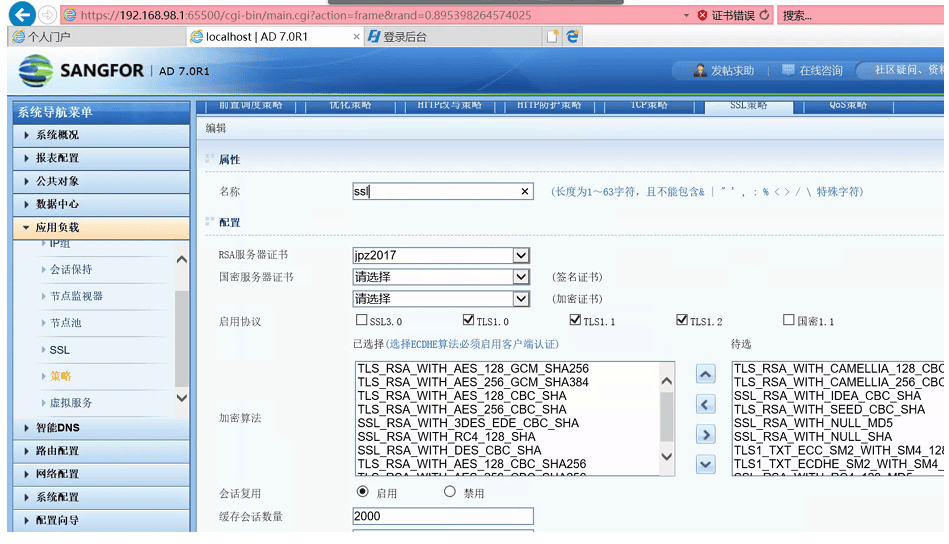The image size is (949, 544).
Task: Click the Edge browser icon beside tabs
Action: pyautogui.click(x=572, y=37)
